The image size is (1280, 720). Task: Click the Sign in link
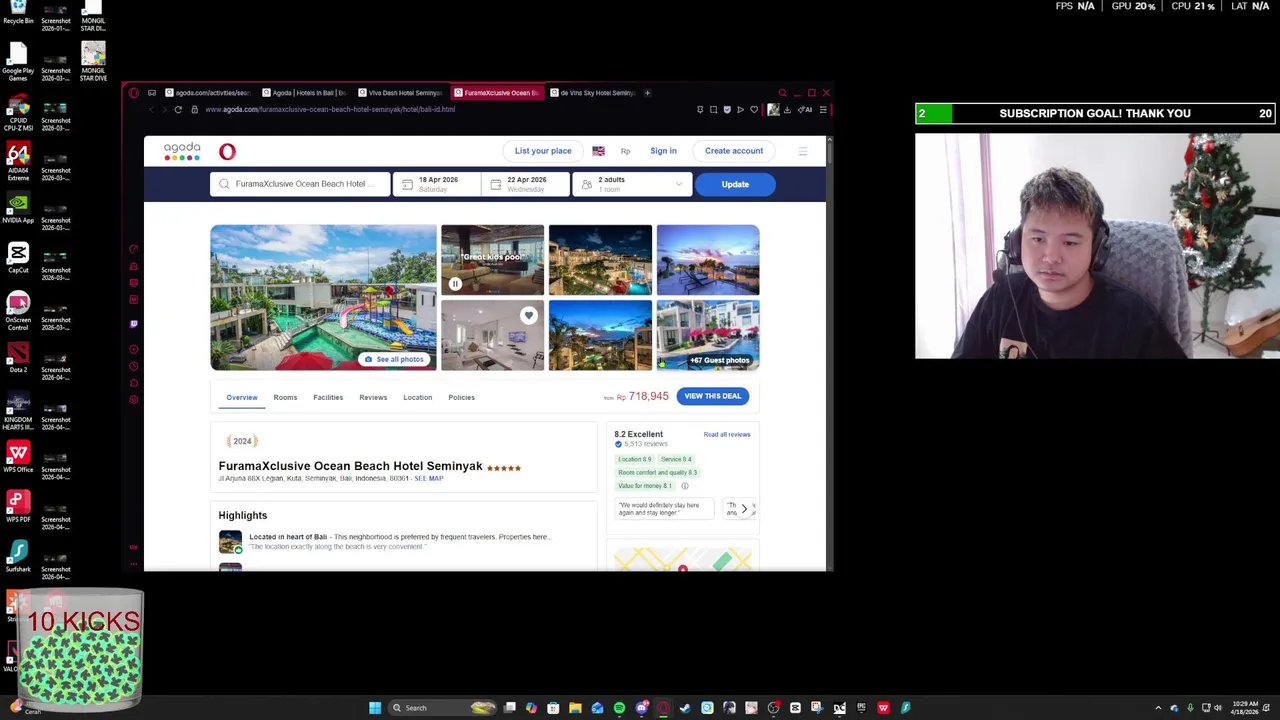[x=663, y=151]
